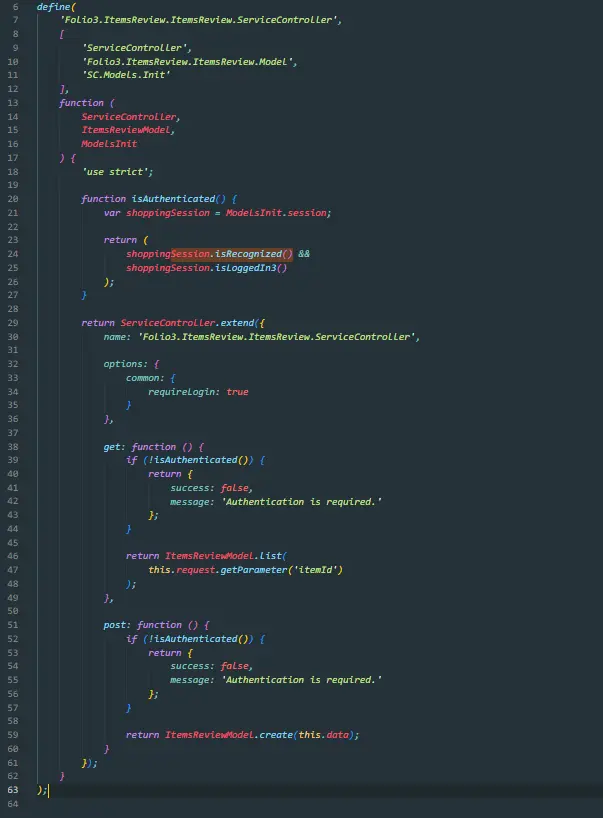Click the 'SC.Models.Init' dependency string

pos(126,75)
